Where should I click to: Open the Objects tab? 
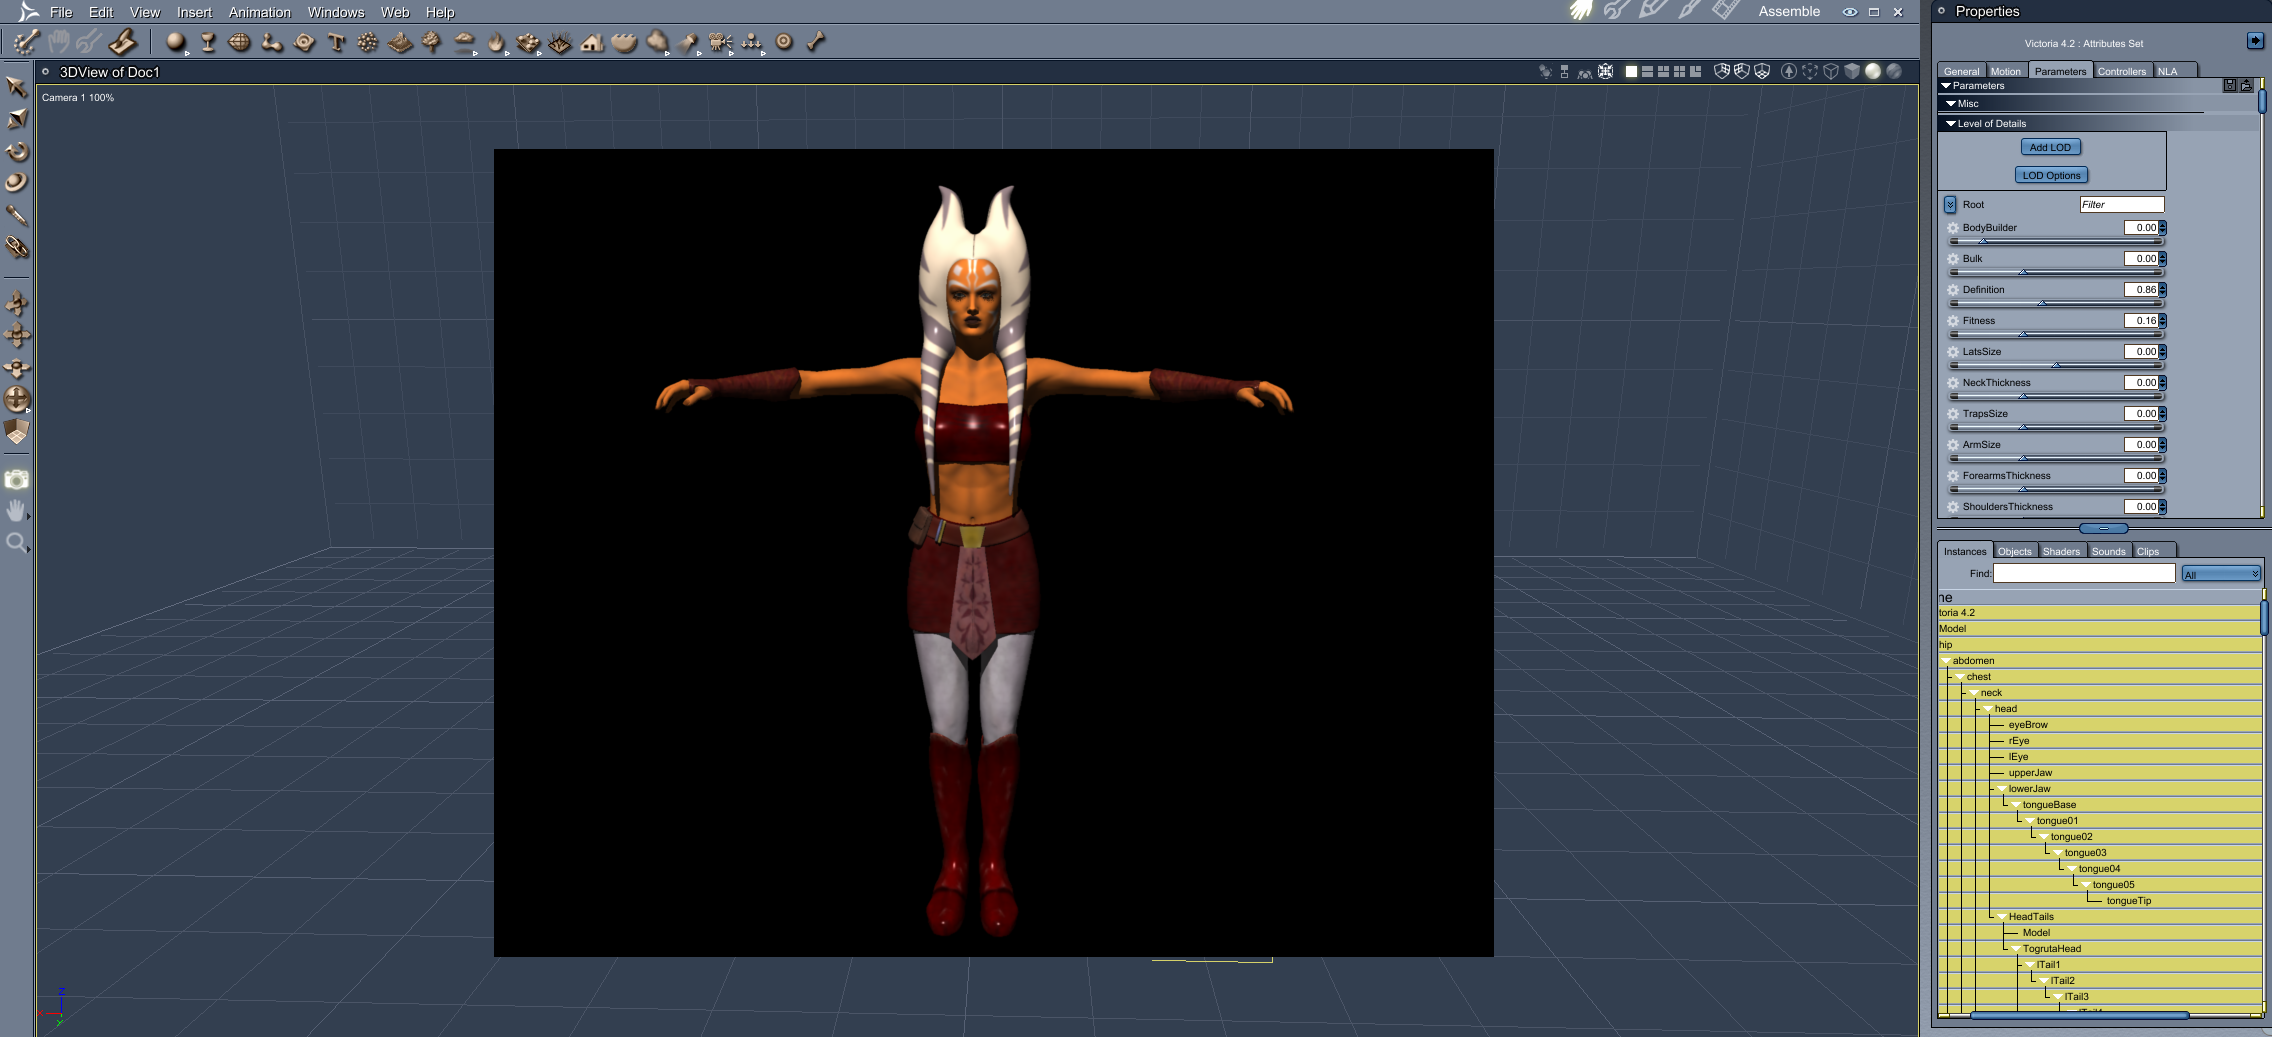(2014, 551)
